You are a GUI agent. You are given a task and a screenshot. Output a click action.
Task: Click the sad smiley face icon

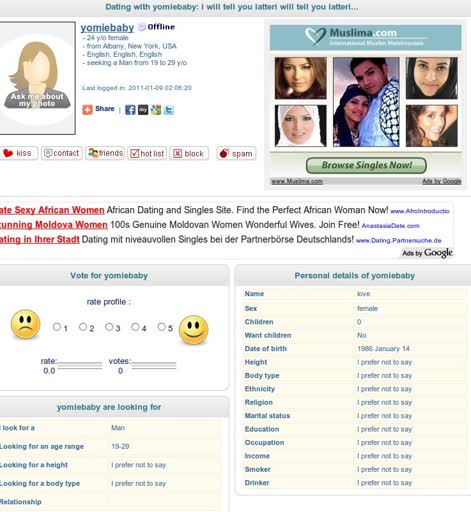tap(26, 324)
